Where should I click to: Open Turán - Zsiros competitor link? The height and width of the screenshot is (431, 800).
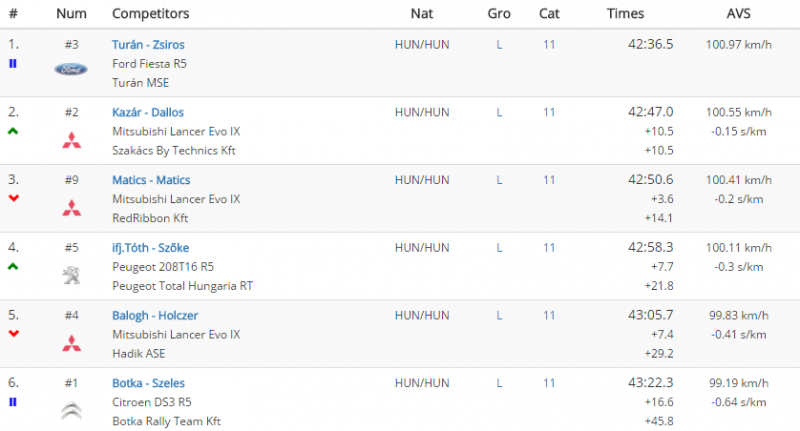pos(148,45)
